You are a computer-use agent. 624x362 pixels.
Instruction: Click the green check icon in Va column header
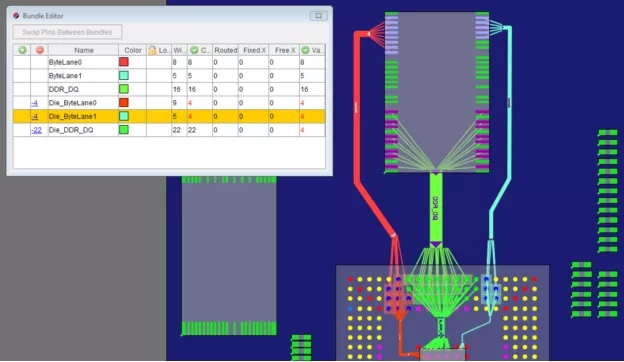[x=305, y=50]
